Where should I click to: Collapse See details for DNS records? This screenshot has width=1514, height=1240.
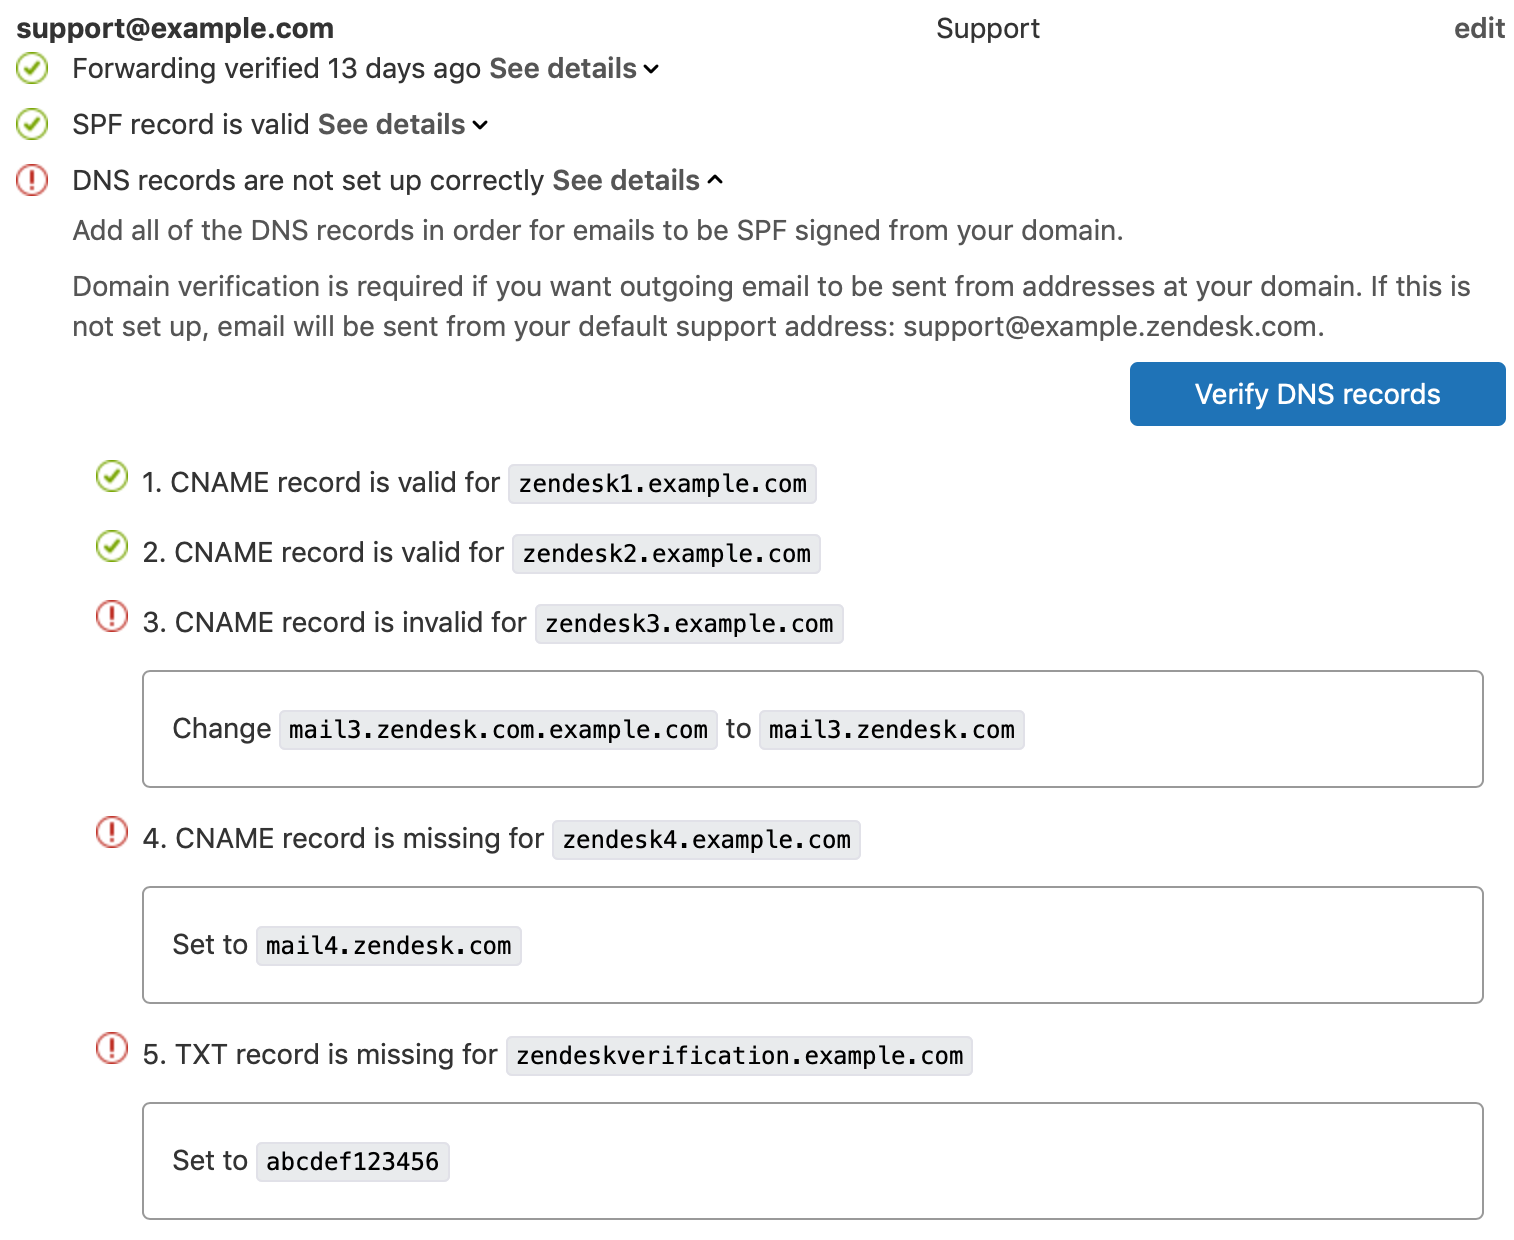(636, 181)
